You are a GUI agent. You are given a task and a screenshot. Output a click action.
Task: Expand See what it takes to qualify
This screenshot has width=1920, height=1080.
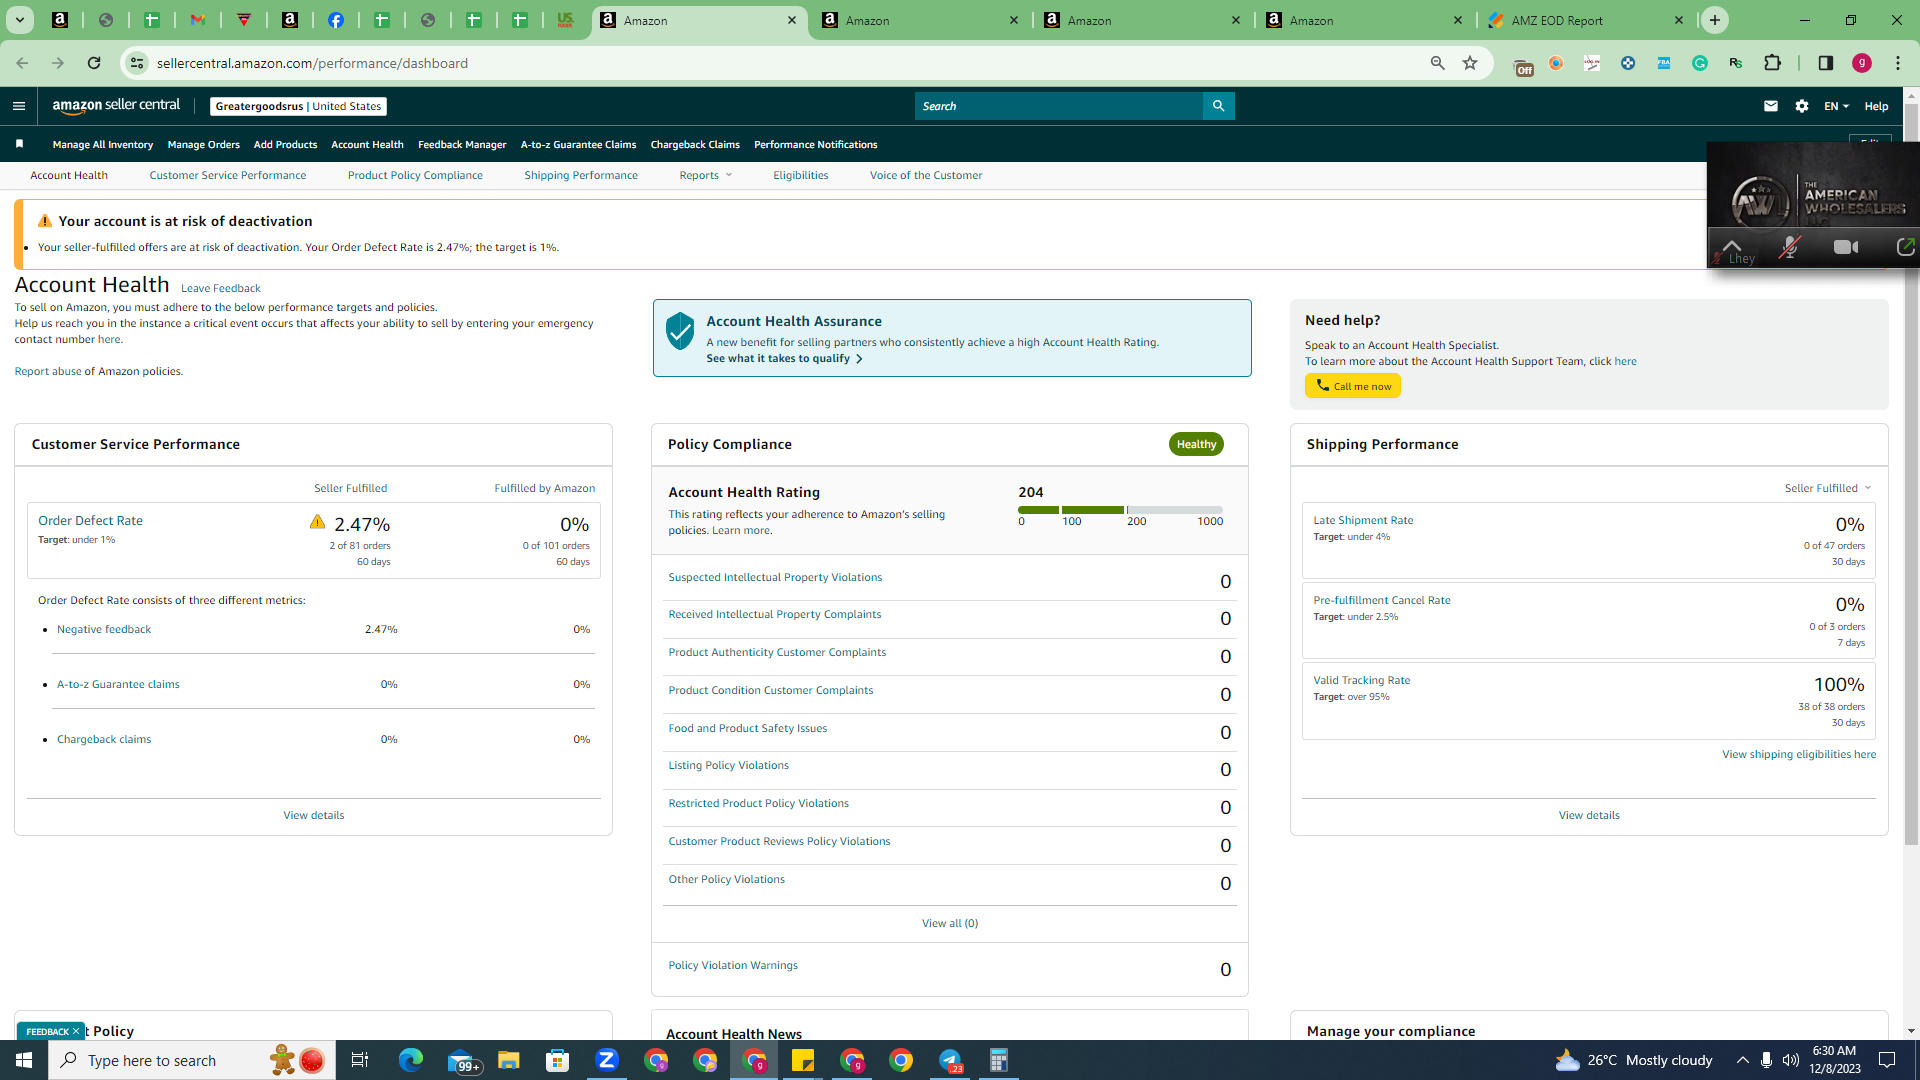784,358
